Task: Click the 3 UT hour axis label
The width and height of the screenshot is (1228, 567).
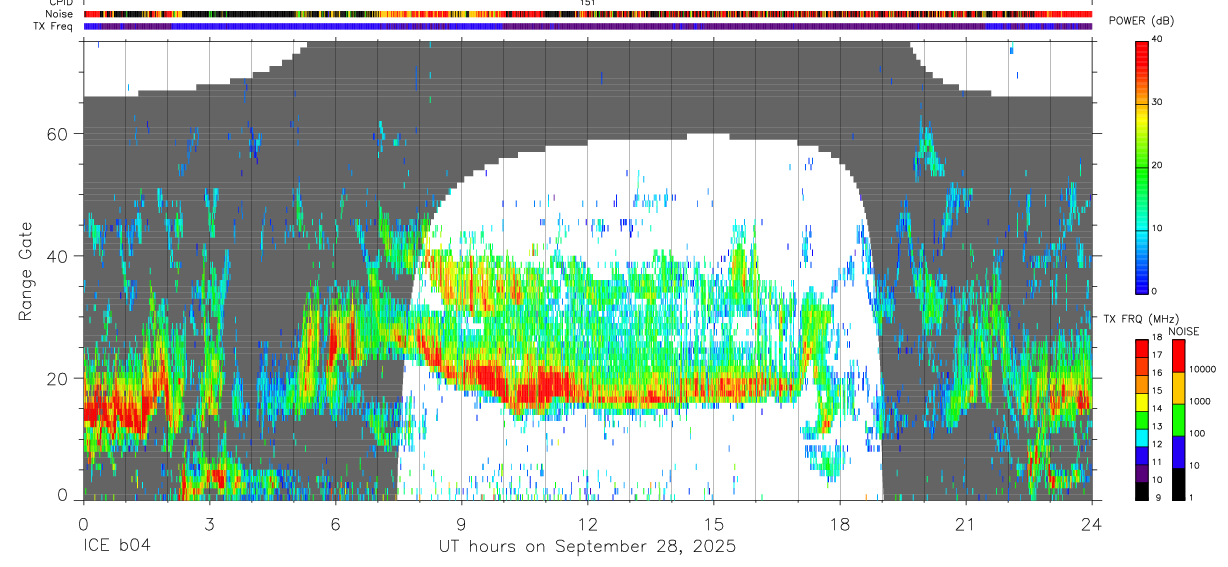Action: point(209,523)
